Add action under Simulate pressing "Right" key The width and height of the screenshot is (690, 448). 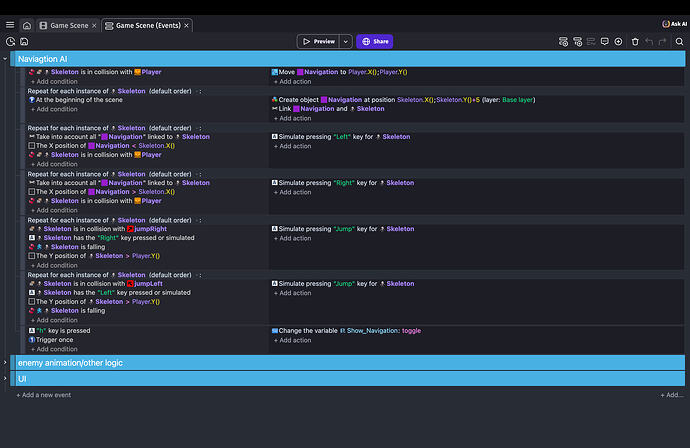292,192
